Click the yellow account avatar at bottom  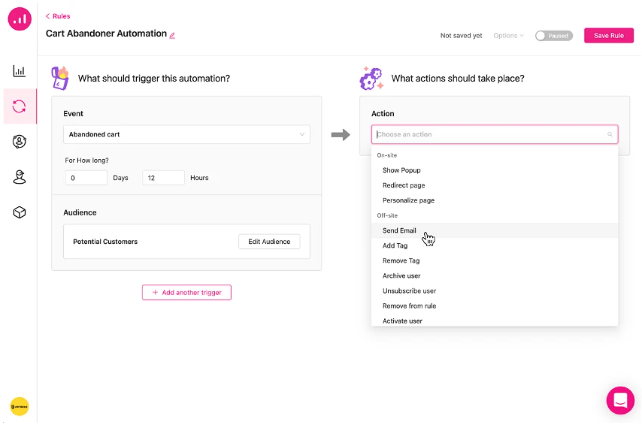[x=19, y=406]
